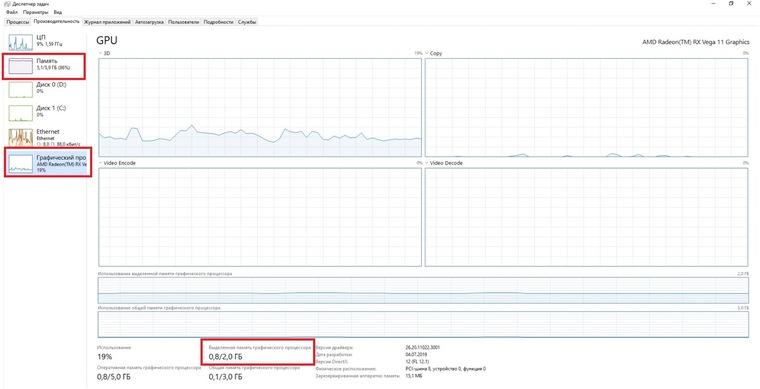760x389 pixels.
Task: Switch to the Процессы tab
Action: tap(18, 22)
